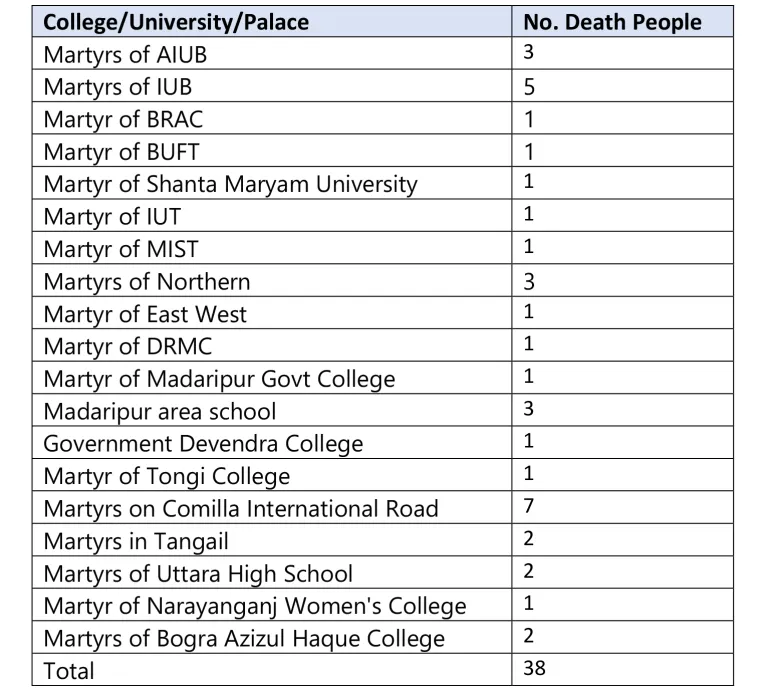Click the Martyr of Tongi College cell
This screenshot has width=768, height=692.
[272, 475]
